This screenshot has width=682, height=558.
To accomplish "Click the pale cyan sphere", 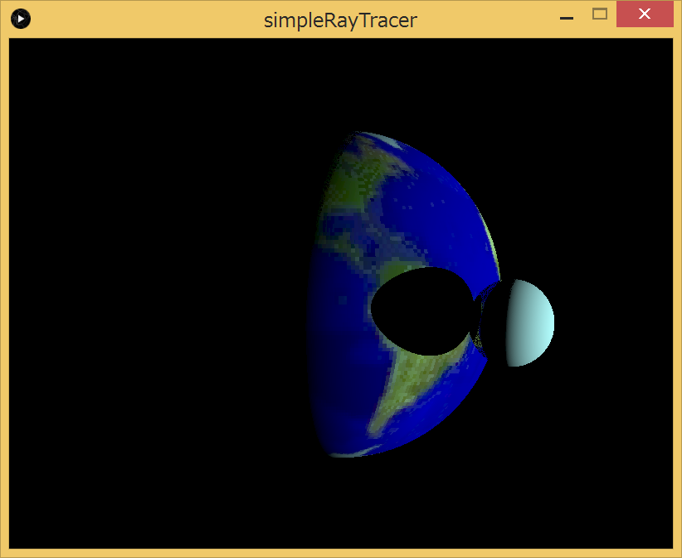I will [525, 322].
